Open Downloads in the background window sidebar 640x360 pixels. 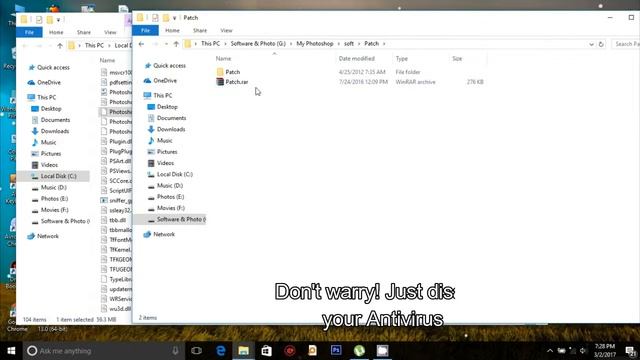pyautogui.click(x=55, y=131)
